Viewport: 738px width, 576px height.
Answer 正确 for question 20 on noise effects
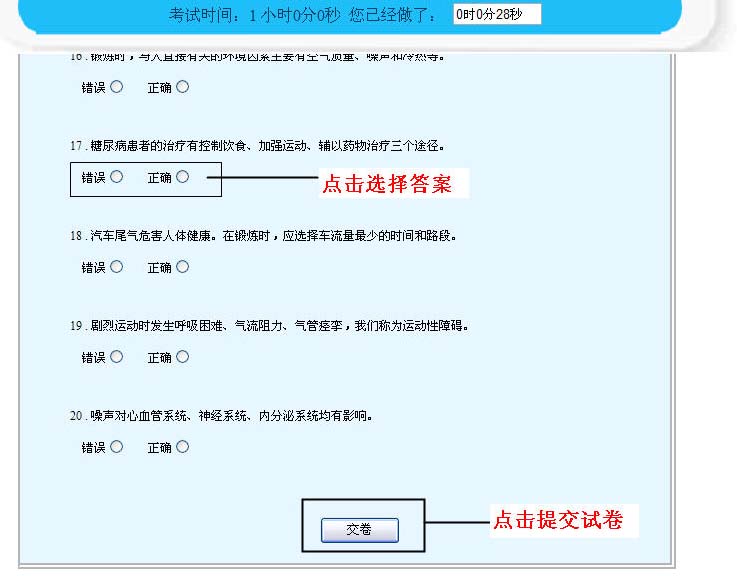182,447
